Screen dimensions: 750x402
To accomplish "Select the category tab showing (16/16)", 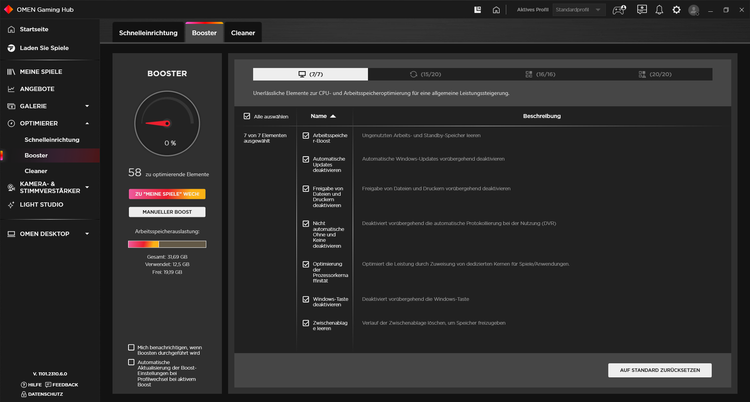I will [540, 74].
